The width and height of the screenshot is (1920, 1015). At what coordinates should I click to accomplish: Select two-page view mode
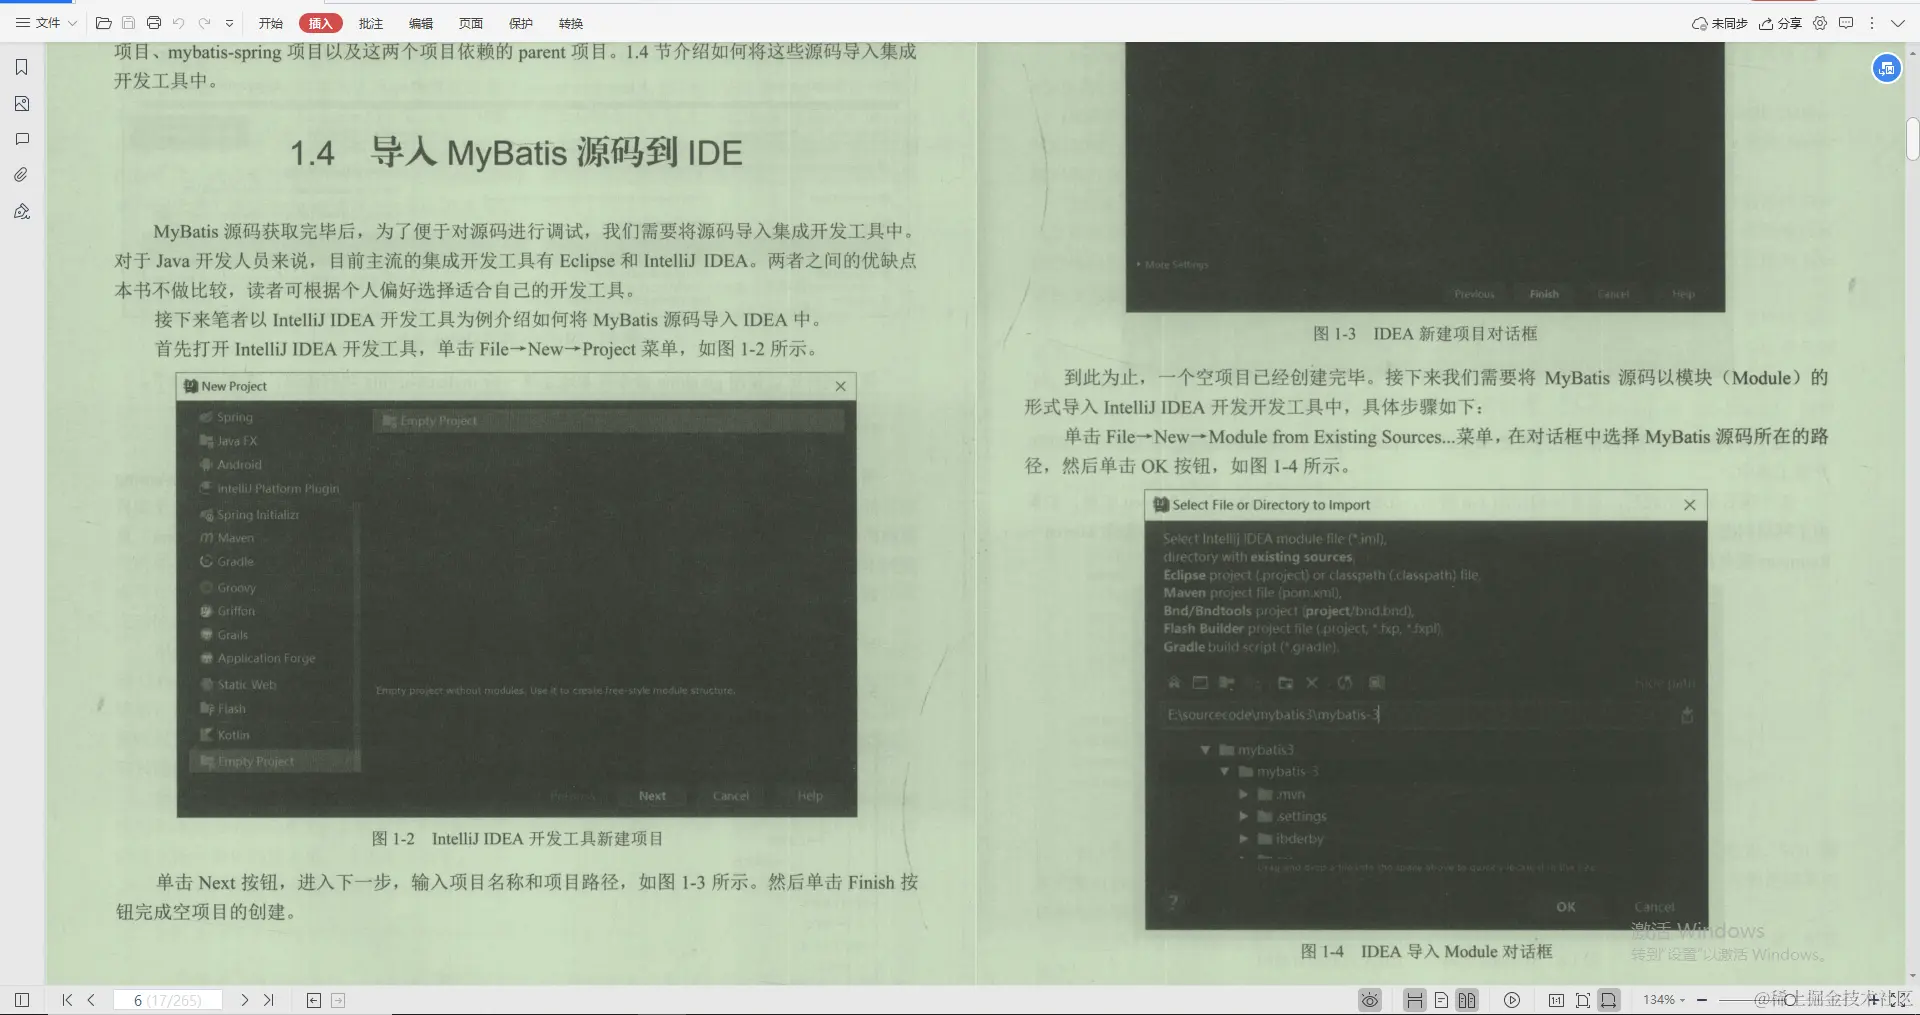(1467, 1000)
